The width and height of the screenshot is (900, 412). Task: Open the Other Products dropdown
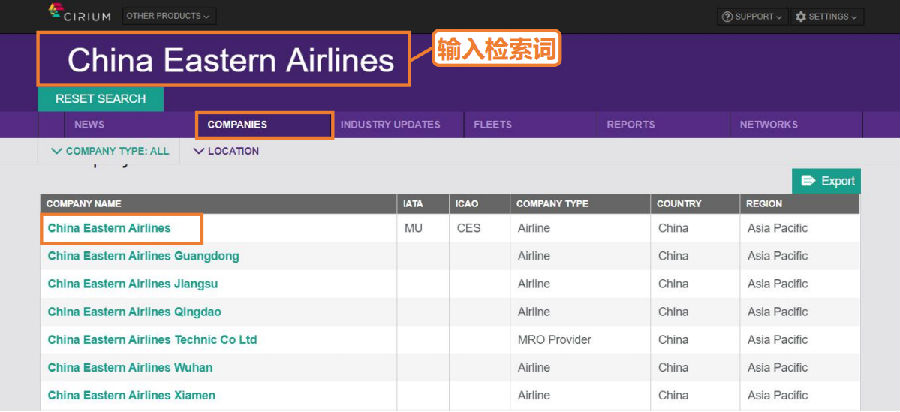tap(168, 16)
